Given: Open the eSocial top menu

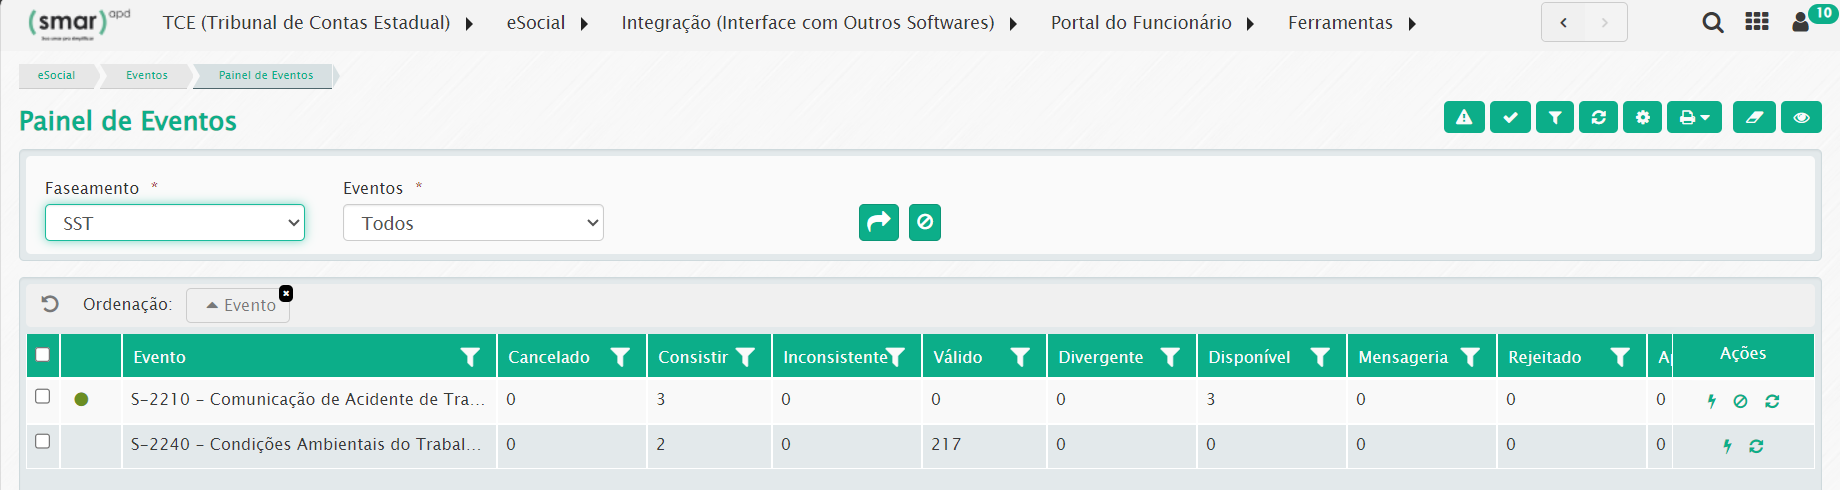Looking at the screenshot, I should tap(546, 23).
